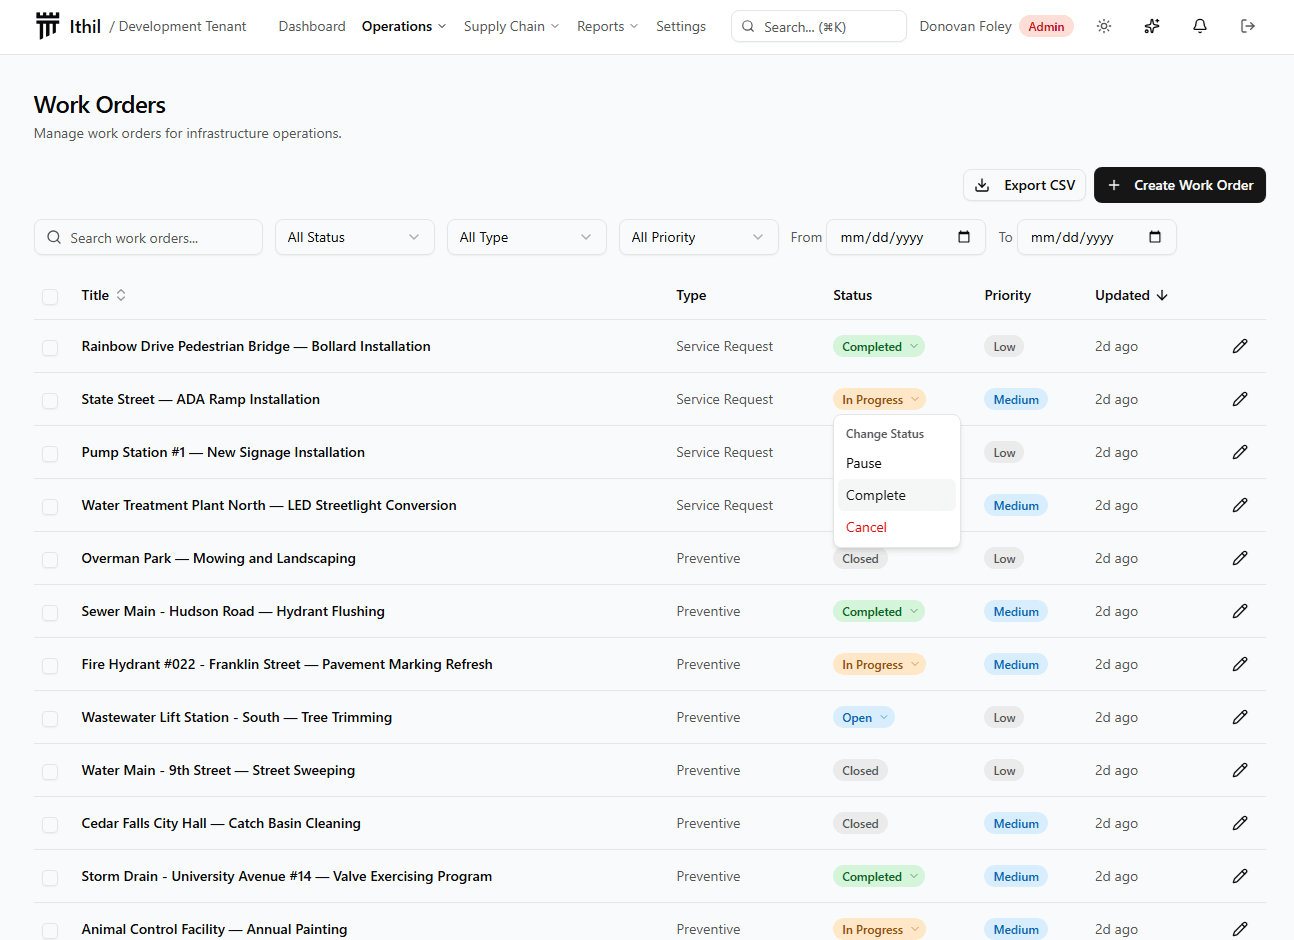The width and height of the screenshot is (1294, 940).
Task: Click calendar icon in From date field
Action: 964,237
